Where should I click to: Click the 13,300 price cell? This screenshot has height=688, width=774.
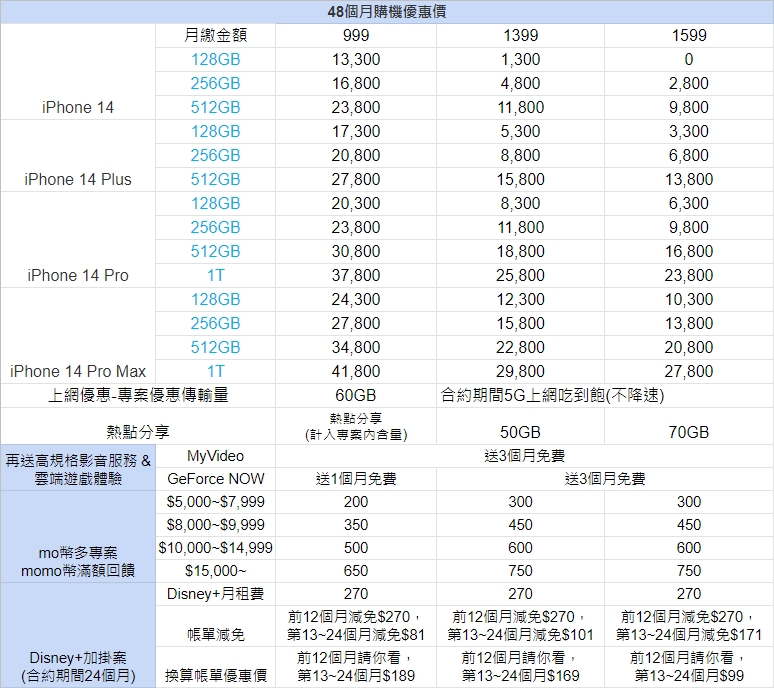tap(356, 59)
